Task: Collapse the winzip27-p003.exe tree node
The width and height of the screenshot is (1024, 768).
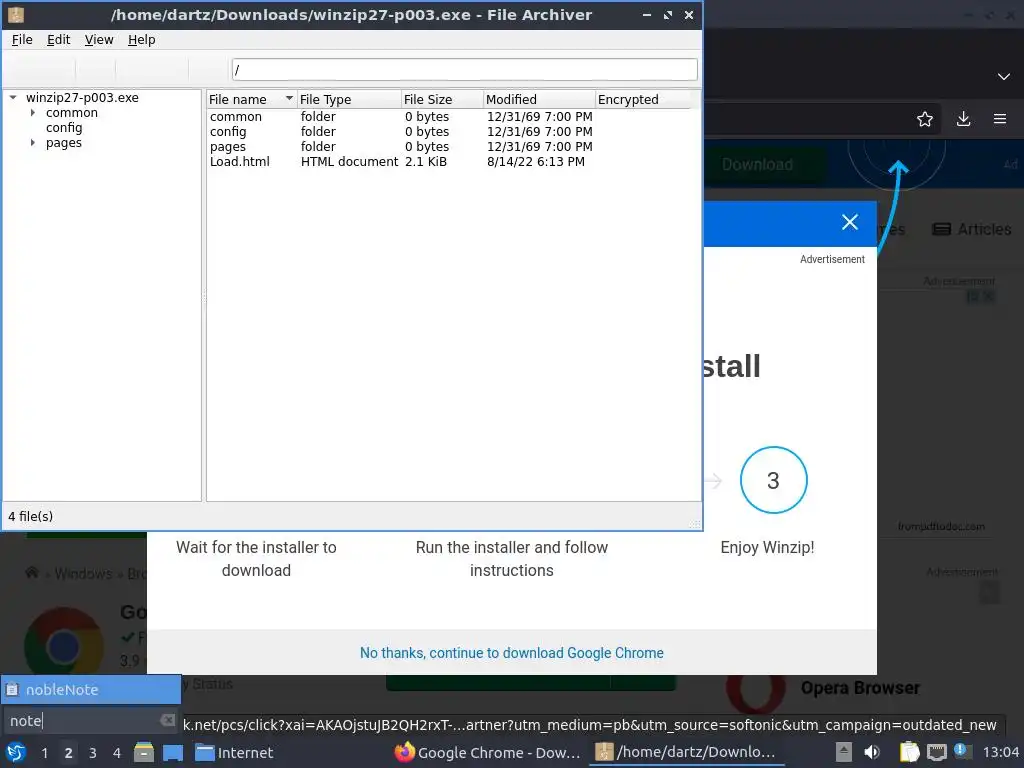Action: tap(12, 97)
